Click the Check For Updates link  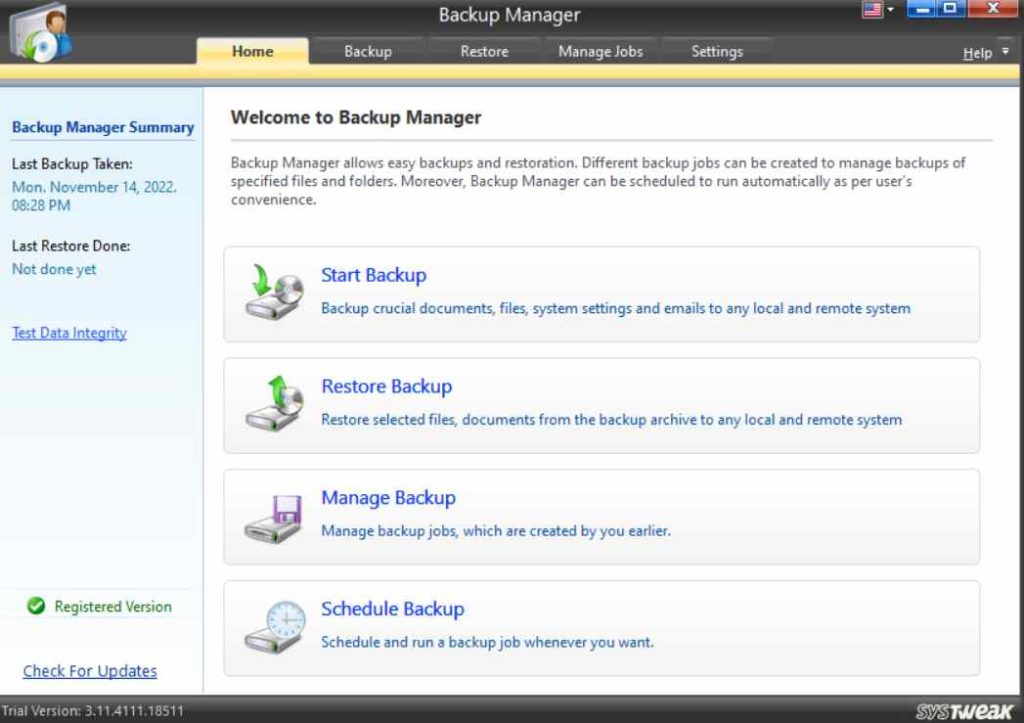click(90, 671)
